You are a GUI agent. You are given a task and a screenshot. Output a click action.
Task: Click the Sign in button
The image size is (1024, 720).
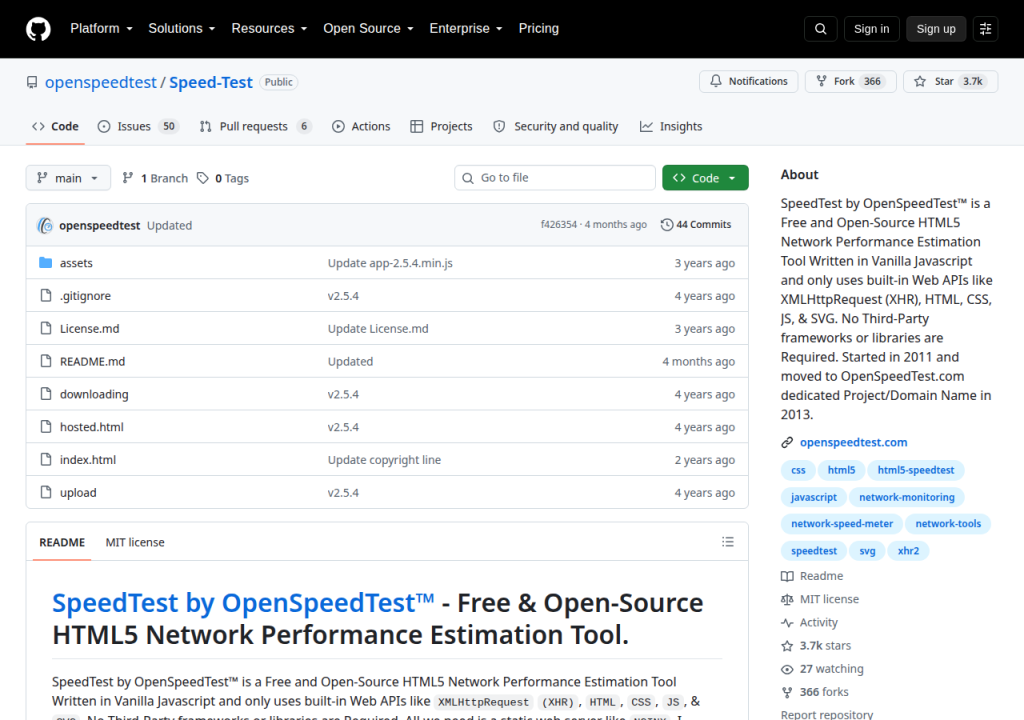(871, 29)
